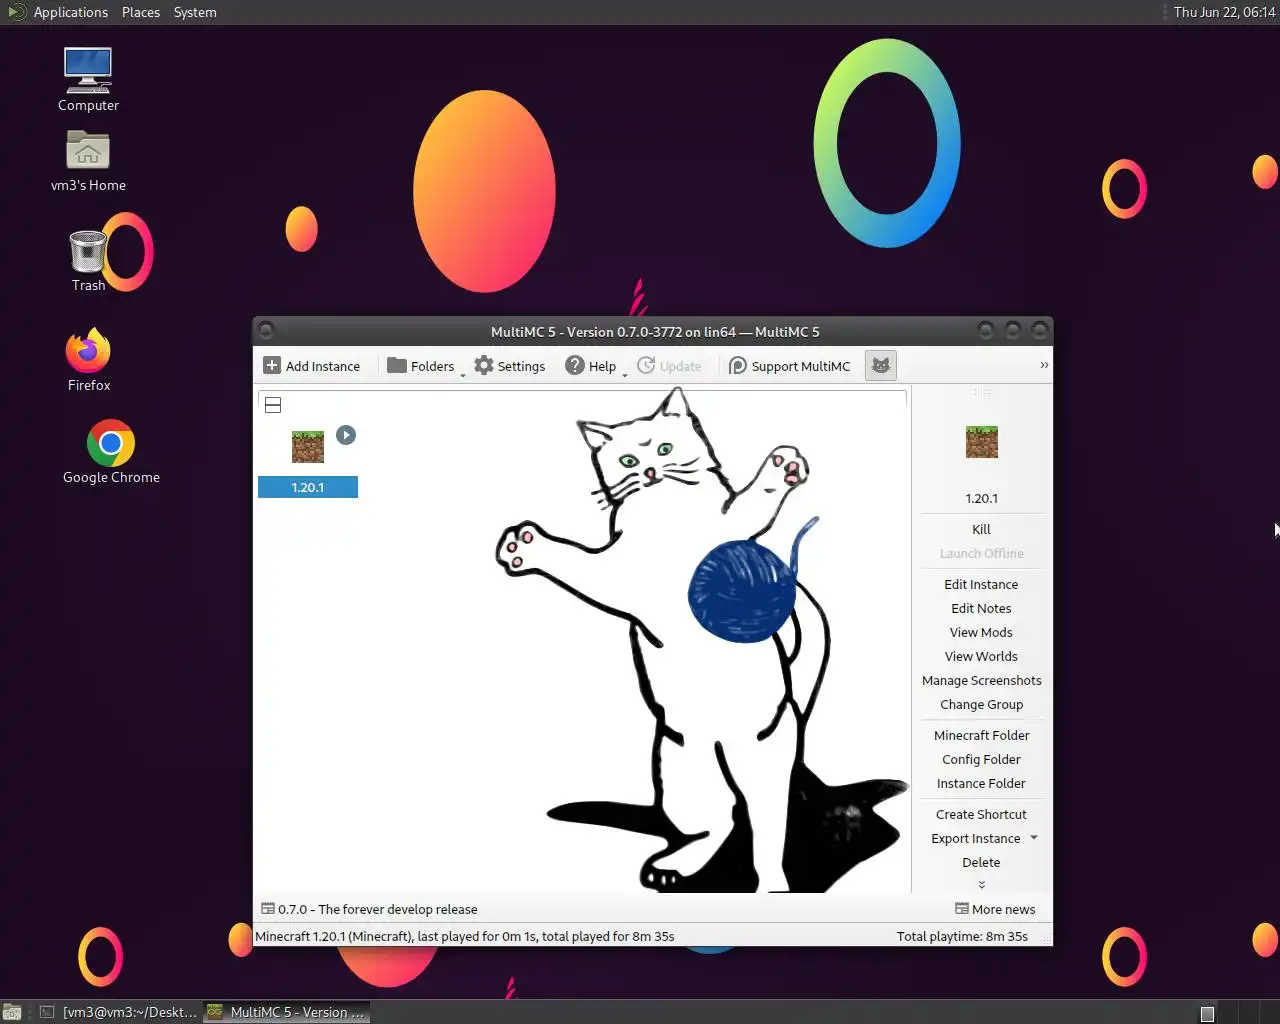Viewport: 1280px width, 1024px height.
Task: Select the 1.20.1 instance grass block icon
Action: pos(308,446)
